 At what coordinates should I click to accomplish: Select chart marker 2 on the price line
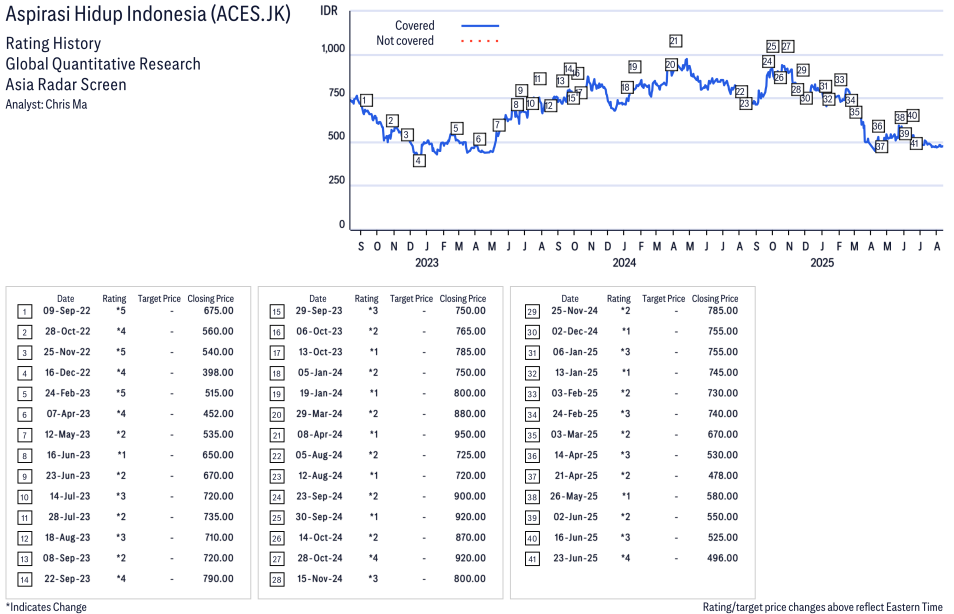pos(392,121)
